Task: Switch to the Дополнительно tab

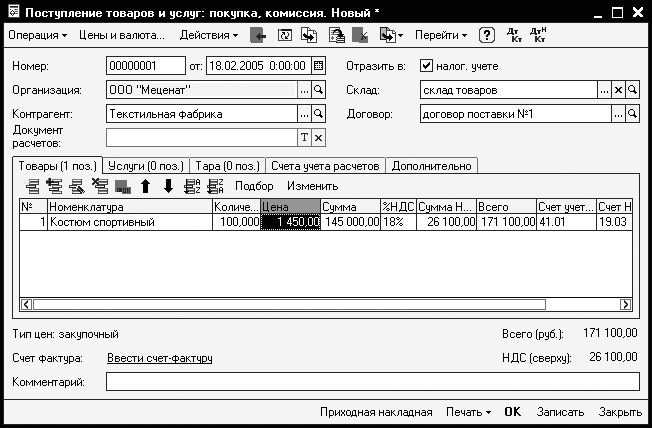Action: (x=432, y=166)
